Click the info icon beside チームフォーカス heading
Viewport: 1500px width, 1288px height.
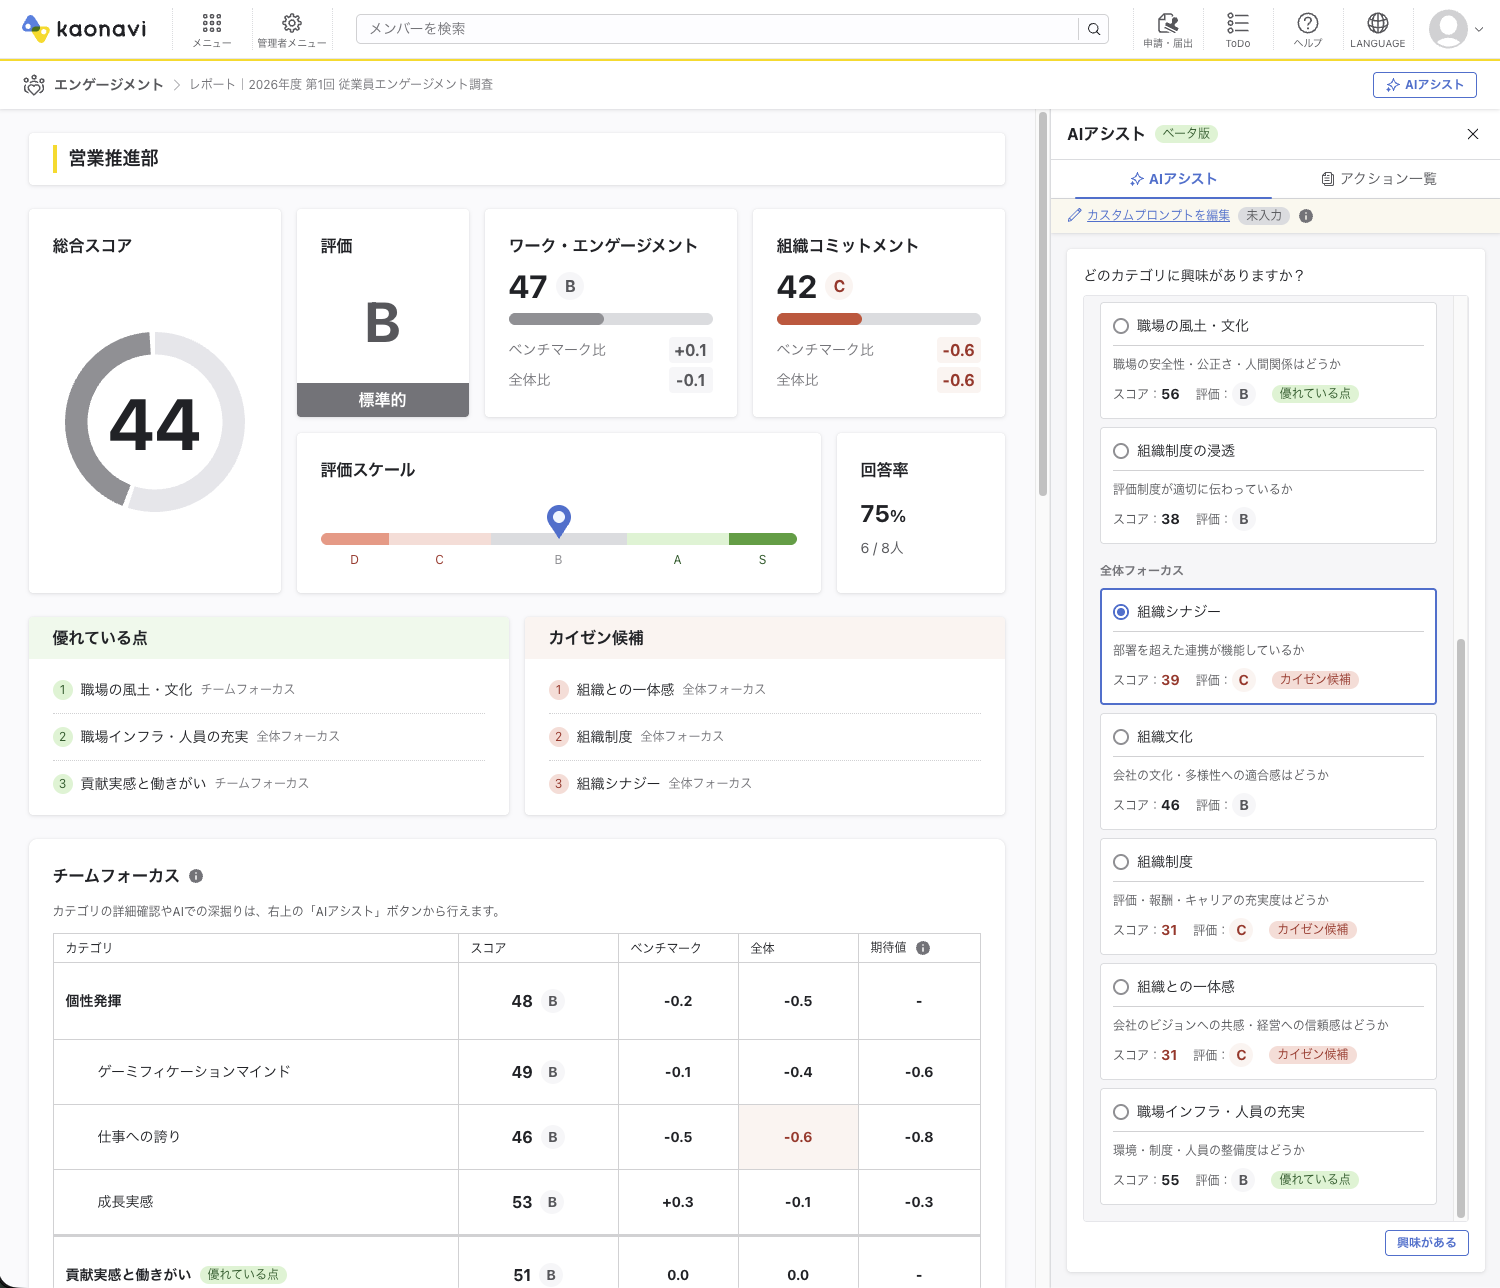[196, 876]
